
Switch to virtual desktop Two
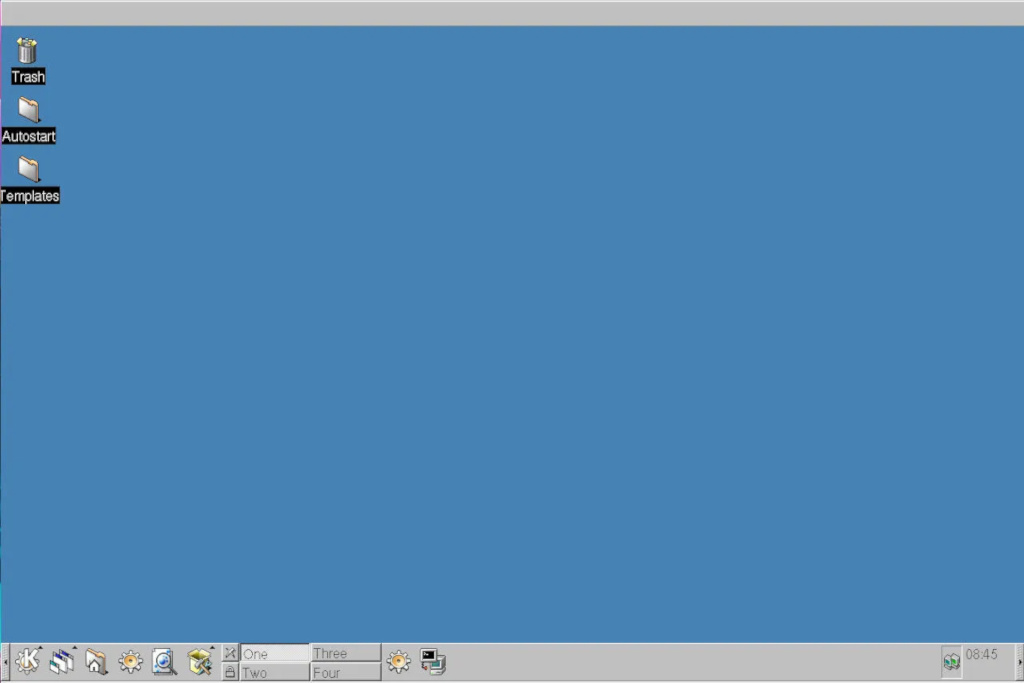coord(275,672)
